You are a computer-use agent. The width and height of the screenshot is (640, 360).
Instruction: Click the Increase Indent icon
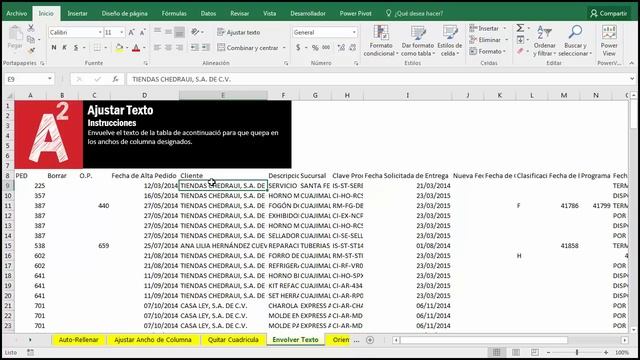[206, 48]
